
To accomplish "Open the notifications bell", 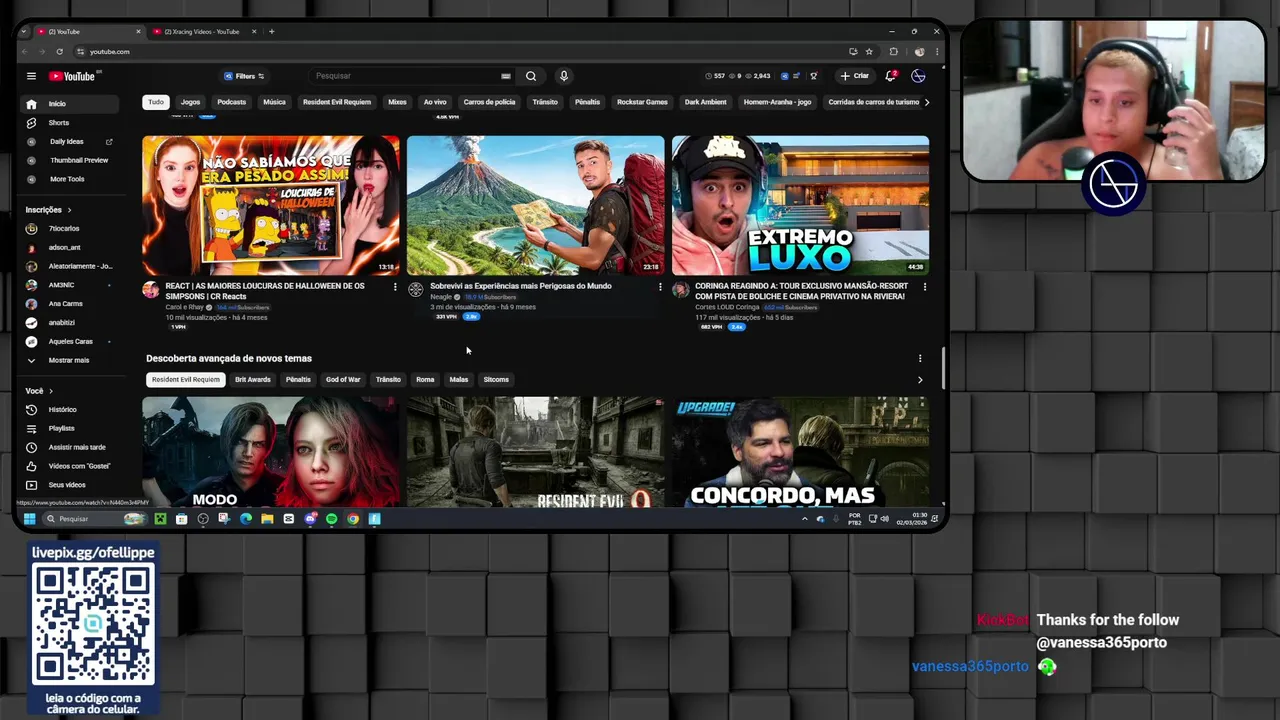I will click(x=890, y=76).
